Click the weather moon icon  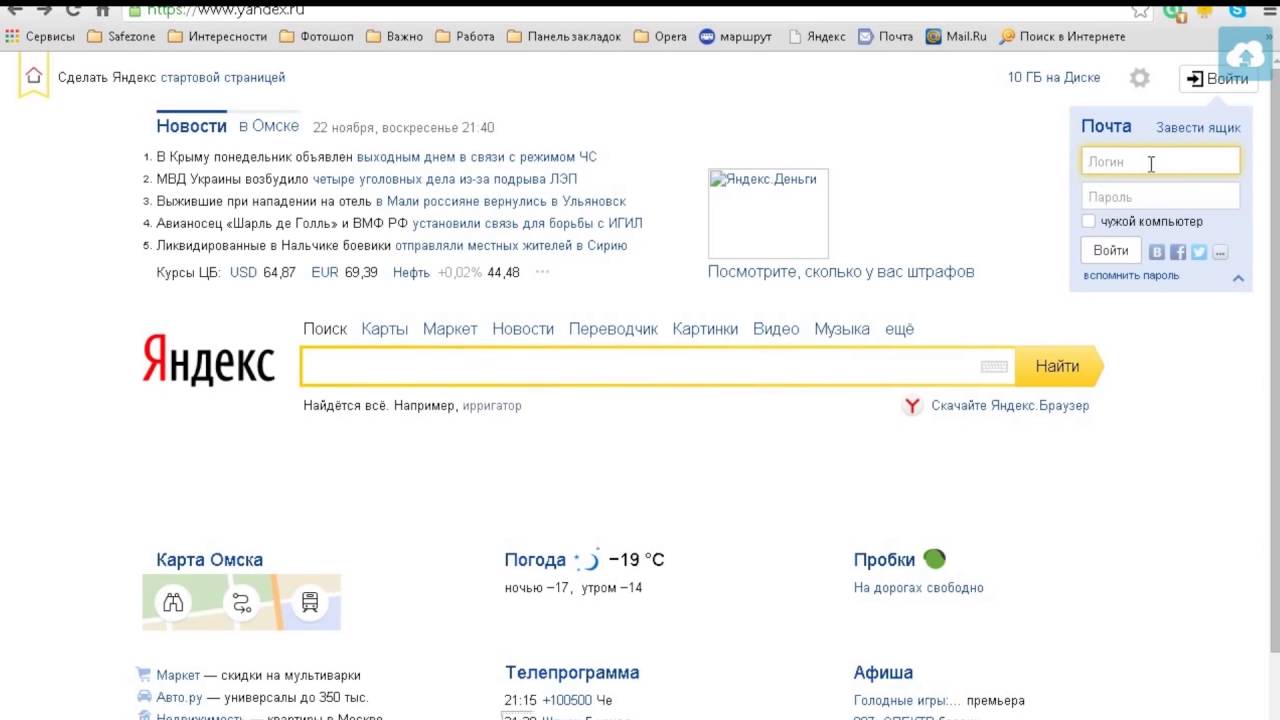[588, 560]
